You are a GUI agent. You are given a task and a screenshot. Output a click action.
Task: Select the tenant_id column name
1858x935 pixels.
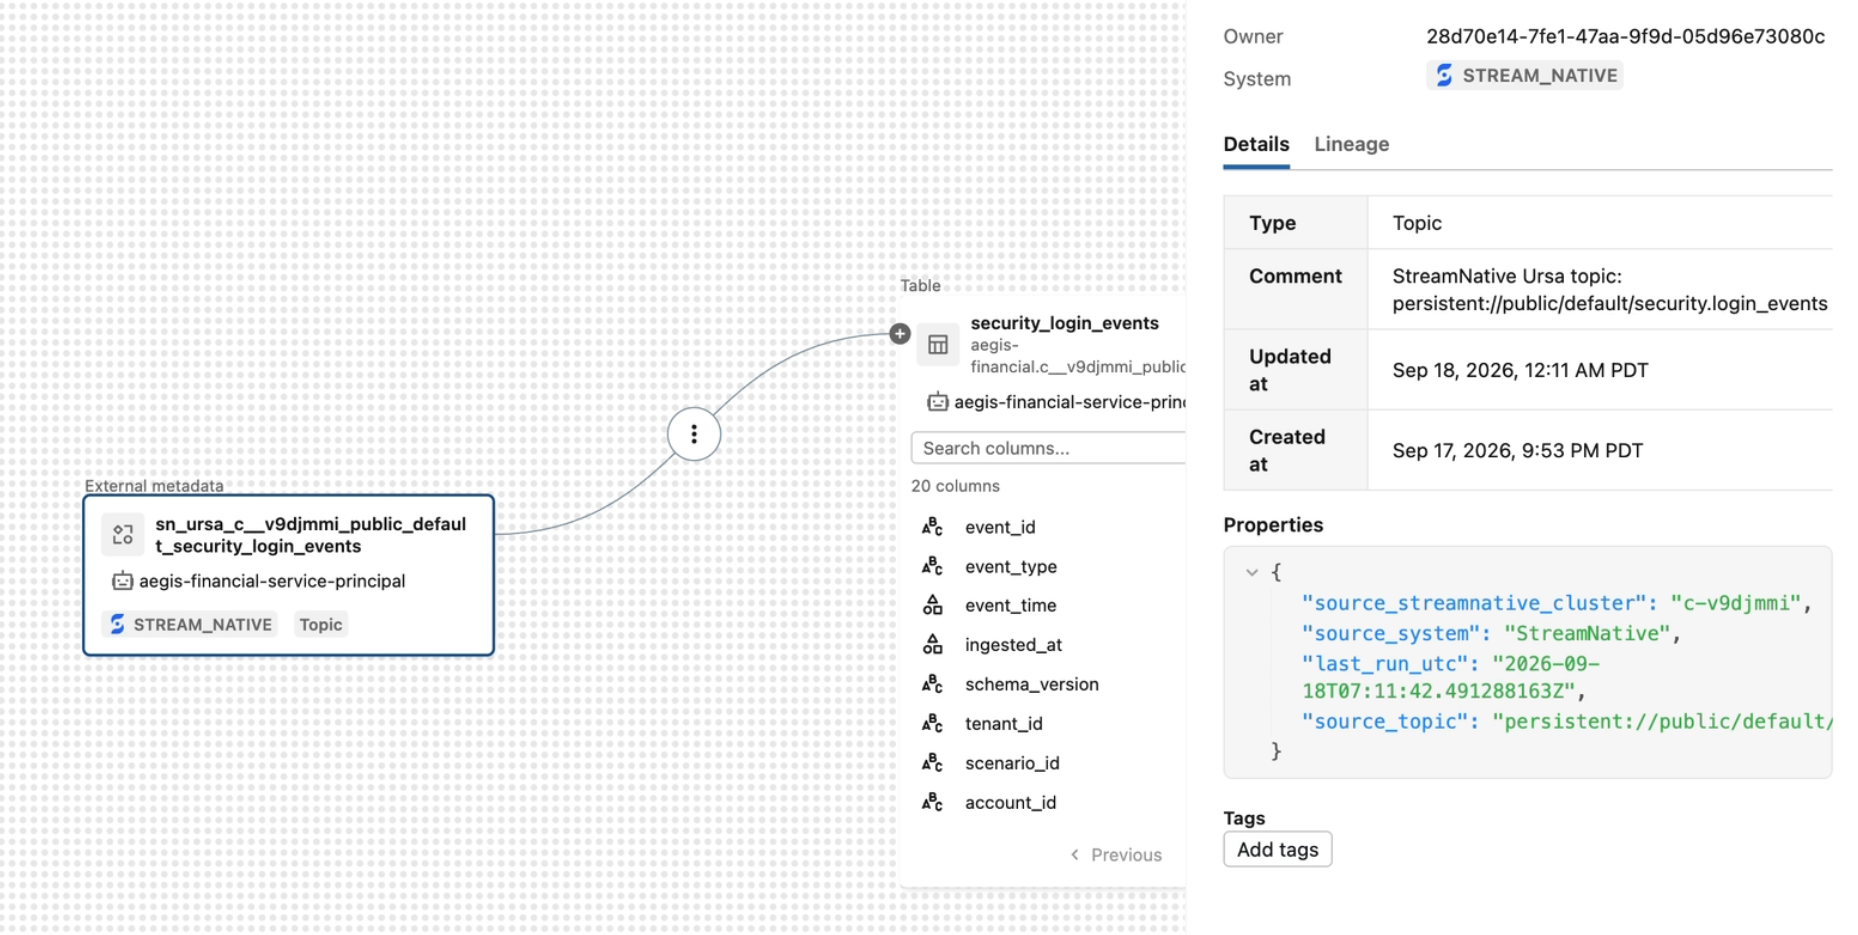pos(1003,723)
